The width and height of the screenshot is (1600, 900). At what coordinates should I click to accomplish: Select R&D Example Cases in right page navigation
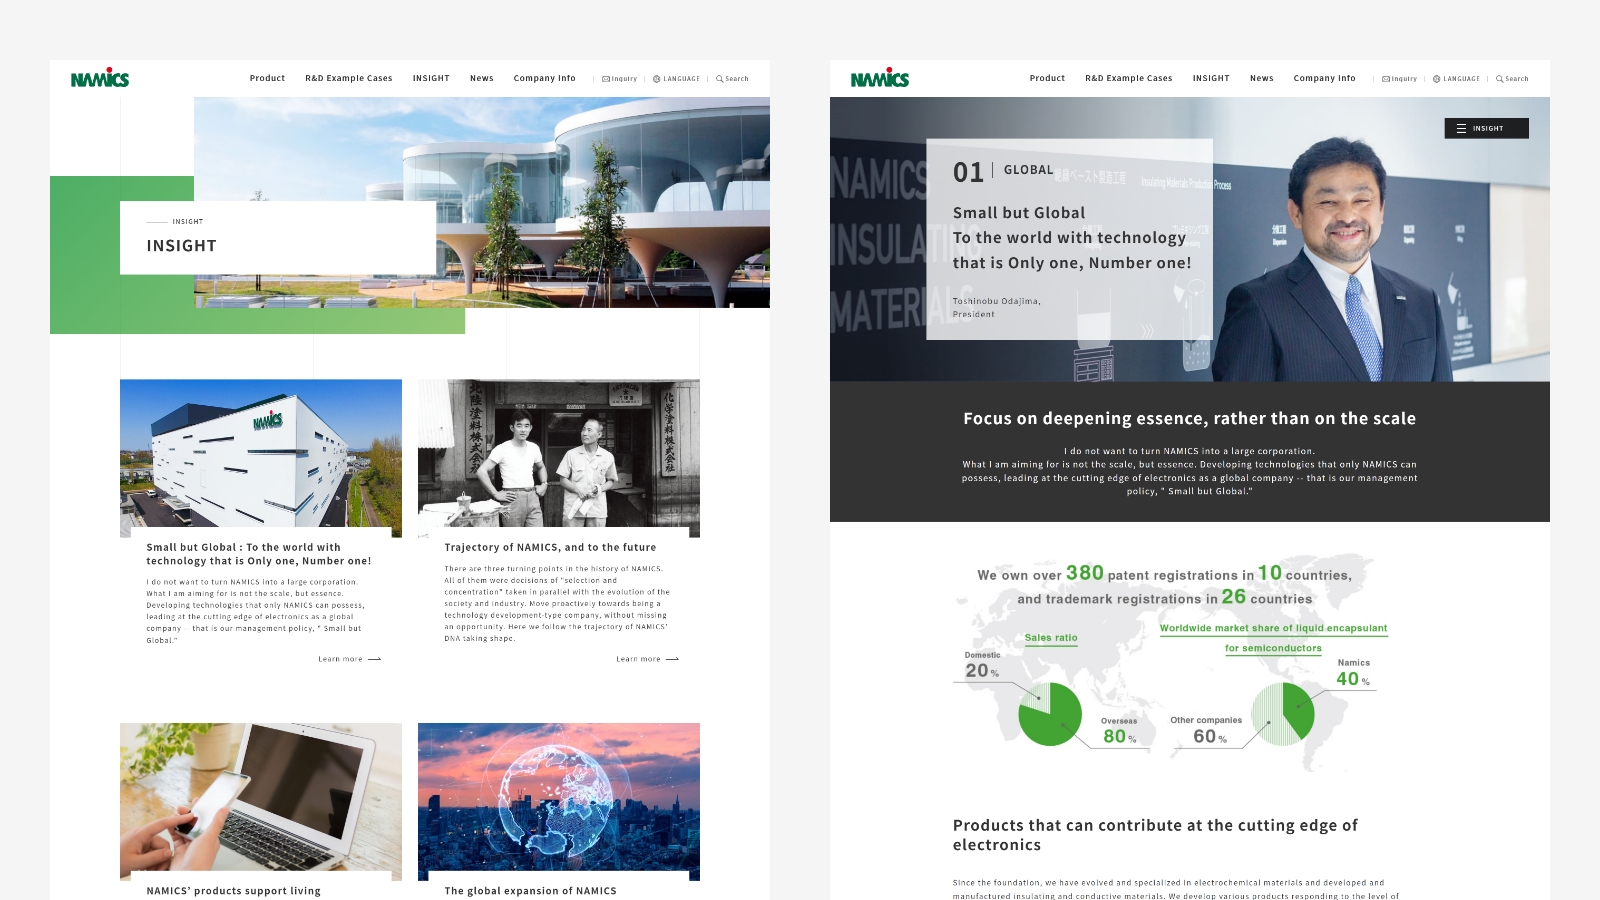(1129, 78)
